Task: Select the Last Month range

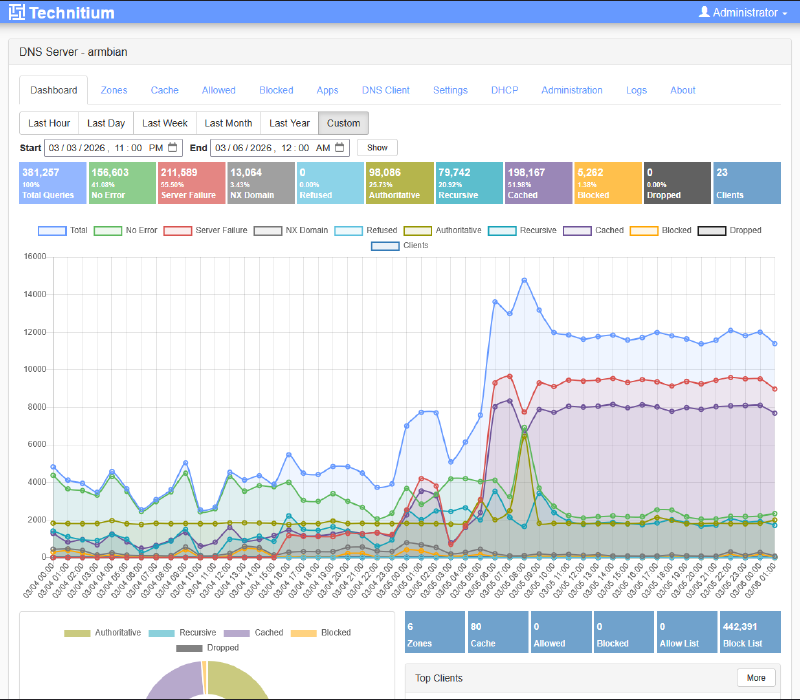Action: coord(228,123)
